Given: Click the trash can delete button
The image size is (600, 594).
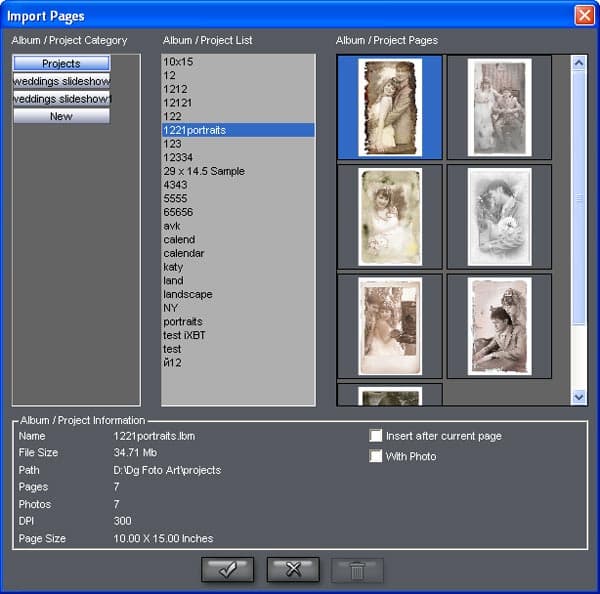Looking at the screenshot, I should click(x=357, y=571).
